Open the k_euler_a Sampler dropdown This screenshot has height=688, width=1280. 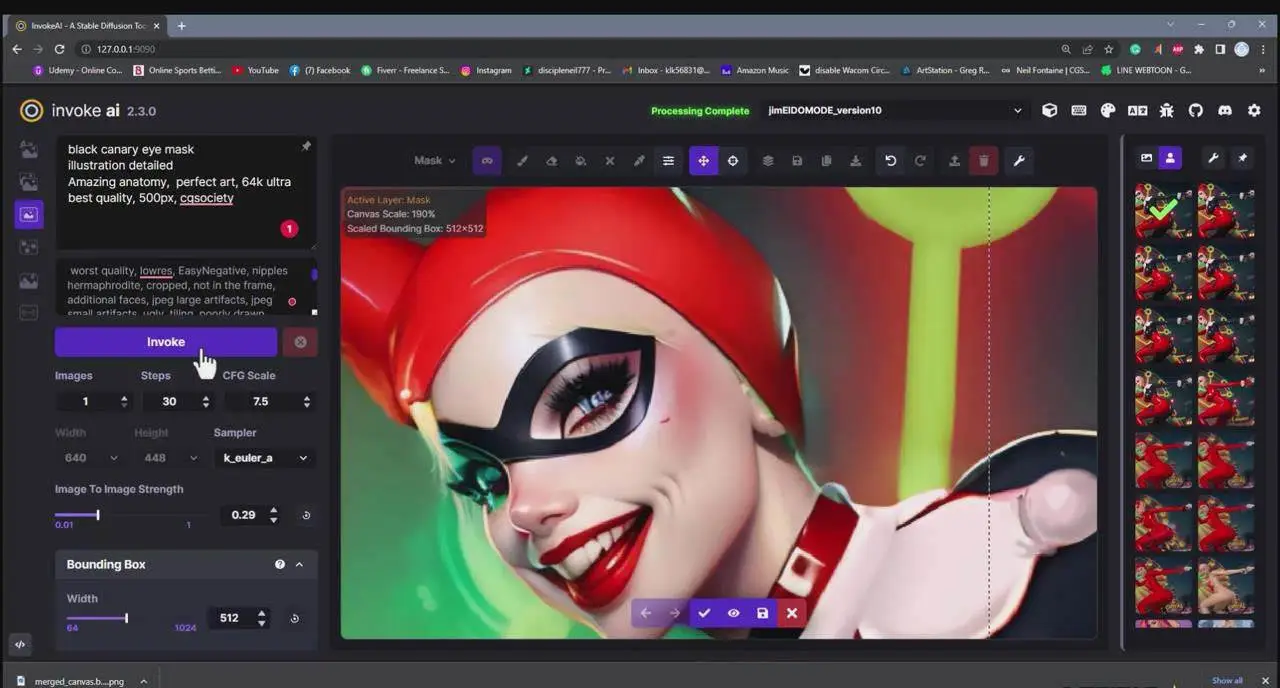[x=264, y=458]
